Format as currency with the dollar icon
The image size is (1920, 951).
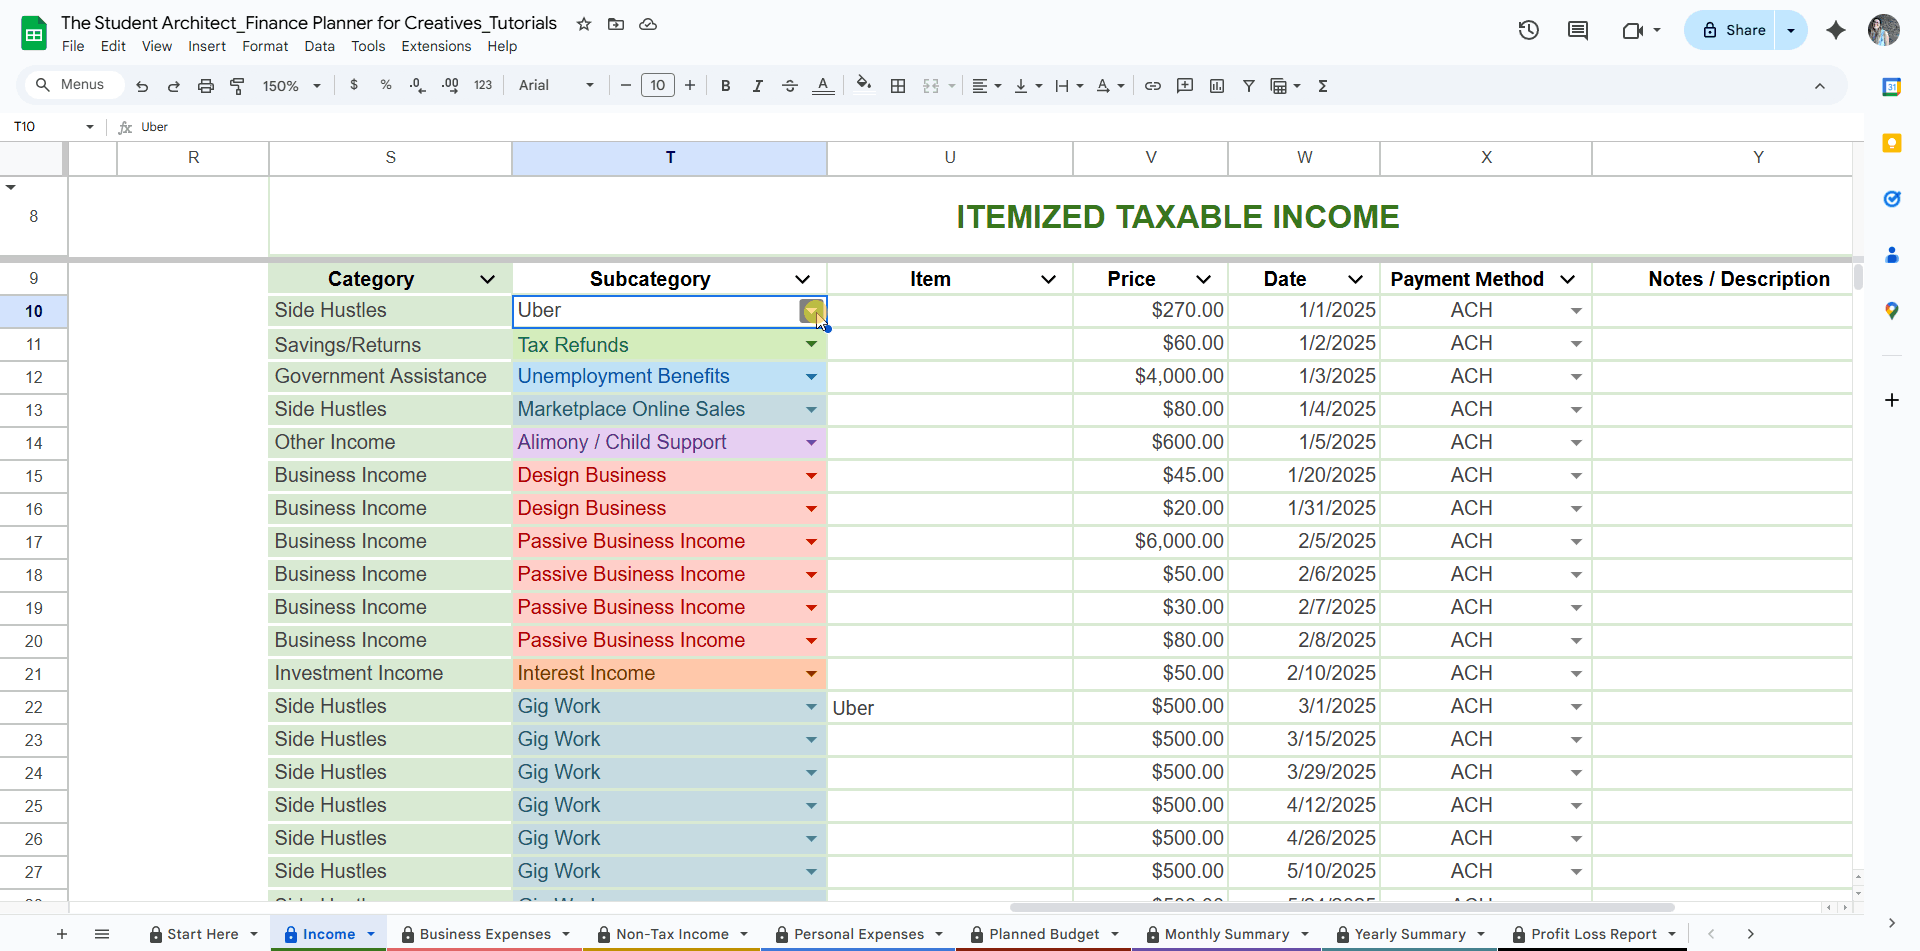point(354,86)
